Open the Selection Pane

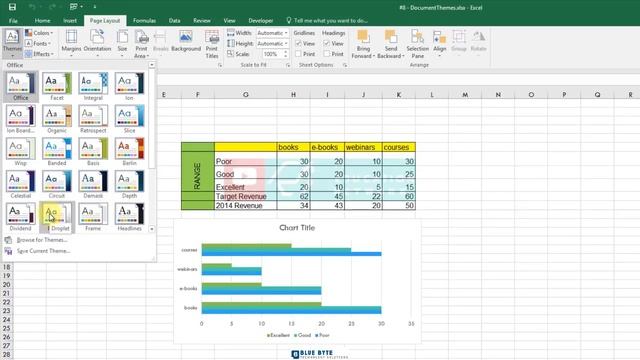pos(417,43)
